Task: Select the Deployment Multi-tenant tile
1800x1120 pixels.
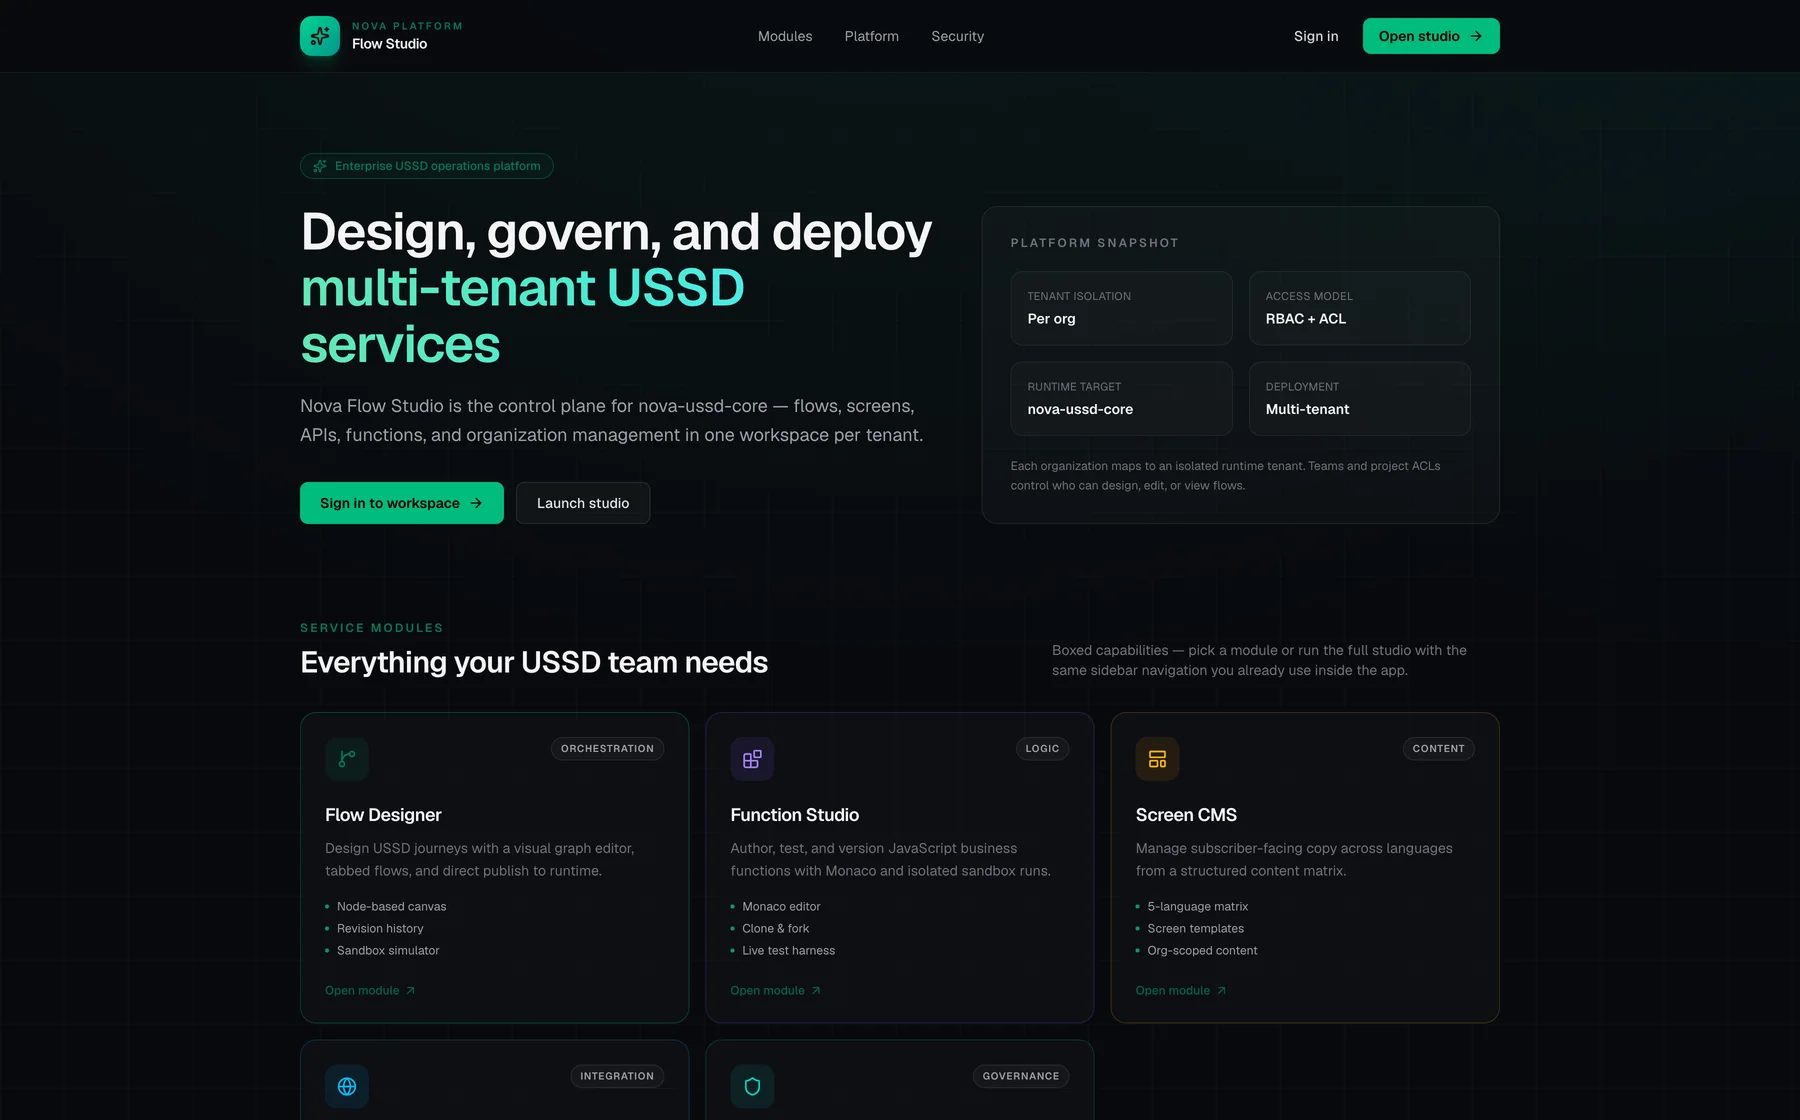Action: pos(1360,399)
